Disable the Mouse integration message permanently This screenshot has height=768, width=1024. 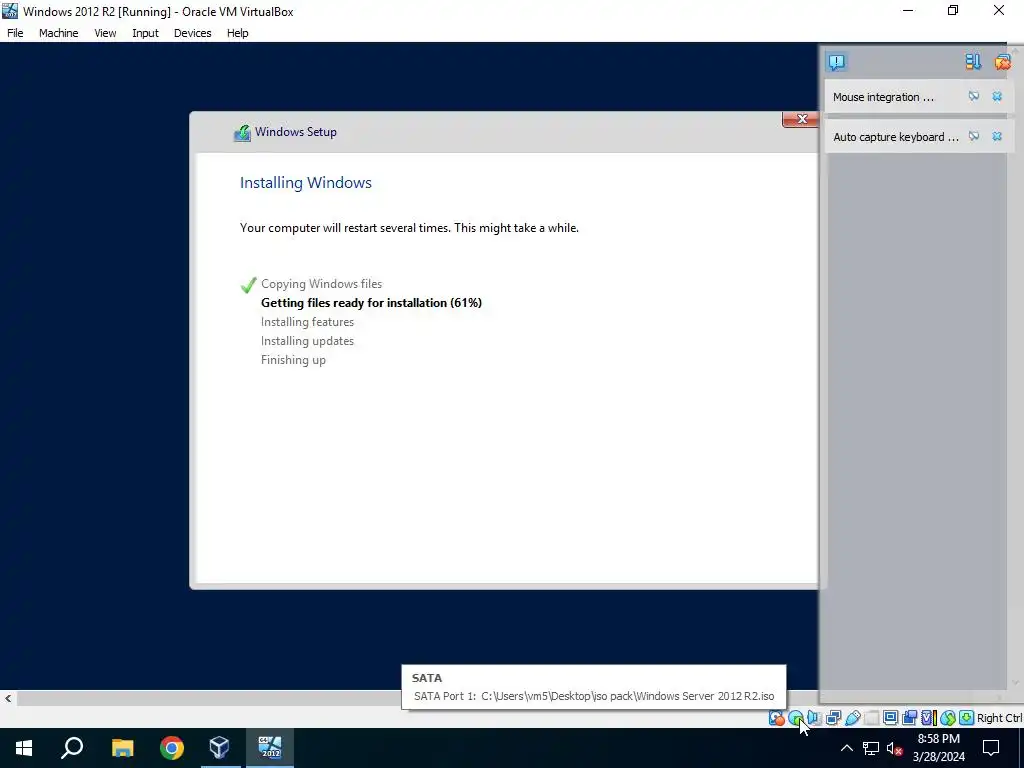tap(974, 97)
